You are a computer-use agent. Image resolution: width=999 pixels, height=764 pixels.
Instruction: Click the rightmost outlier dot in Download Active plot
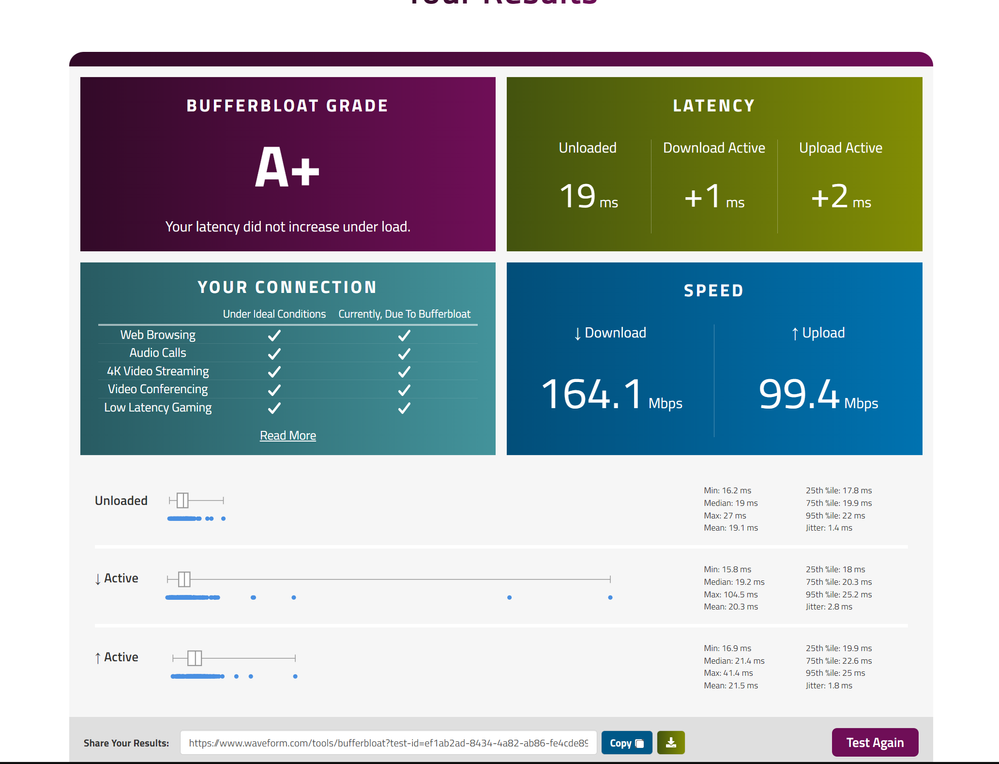pyautogui.click(x=610, y=597)
